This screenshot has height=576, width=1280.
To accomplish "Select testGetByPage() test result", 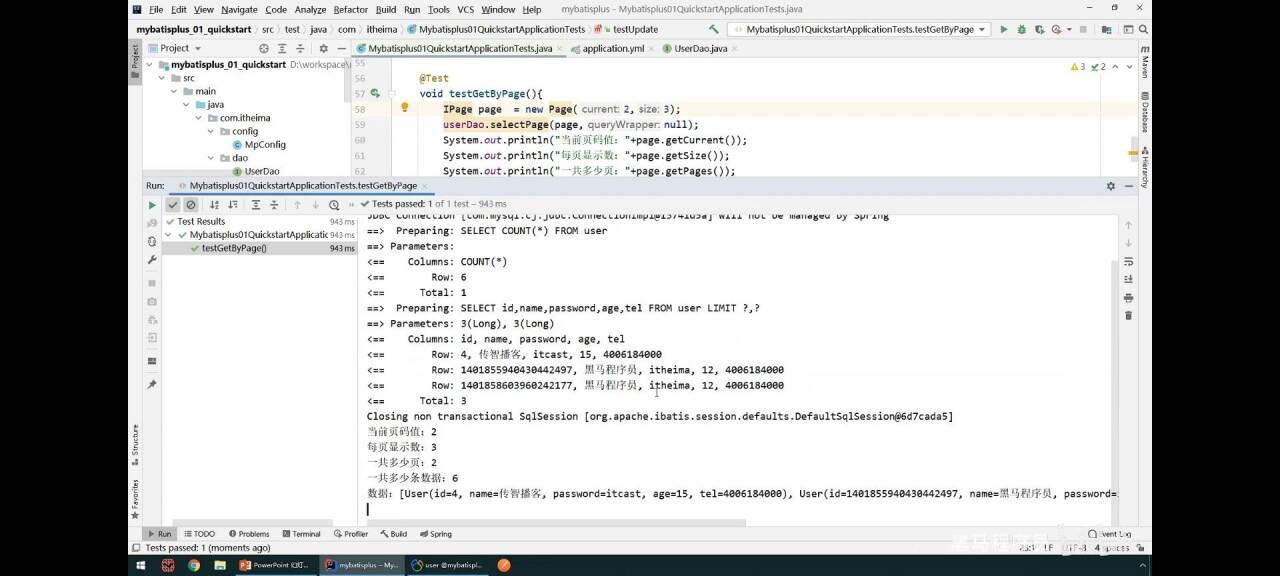I will click(x=234, y=248).
